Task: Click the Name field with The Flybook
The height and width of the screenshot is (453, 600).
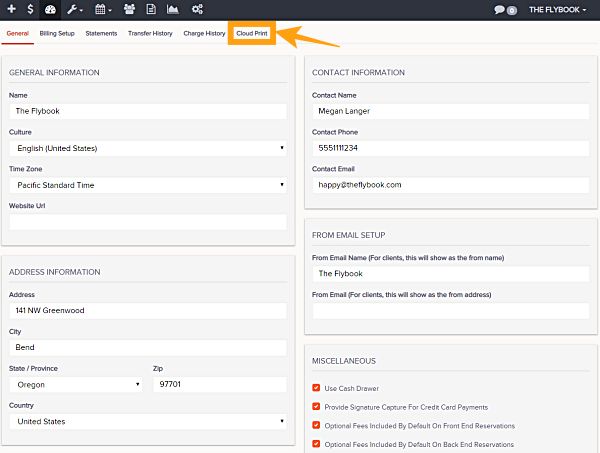Action: (148, 111)
